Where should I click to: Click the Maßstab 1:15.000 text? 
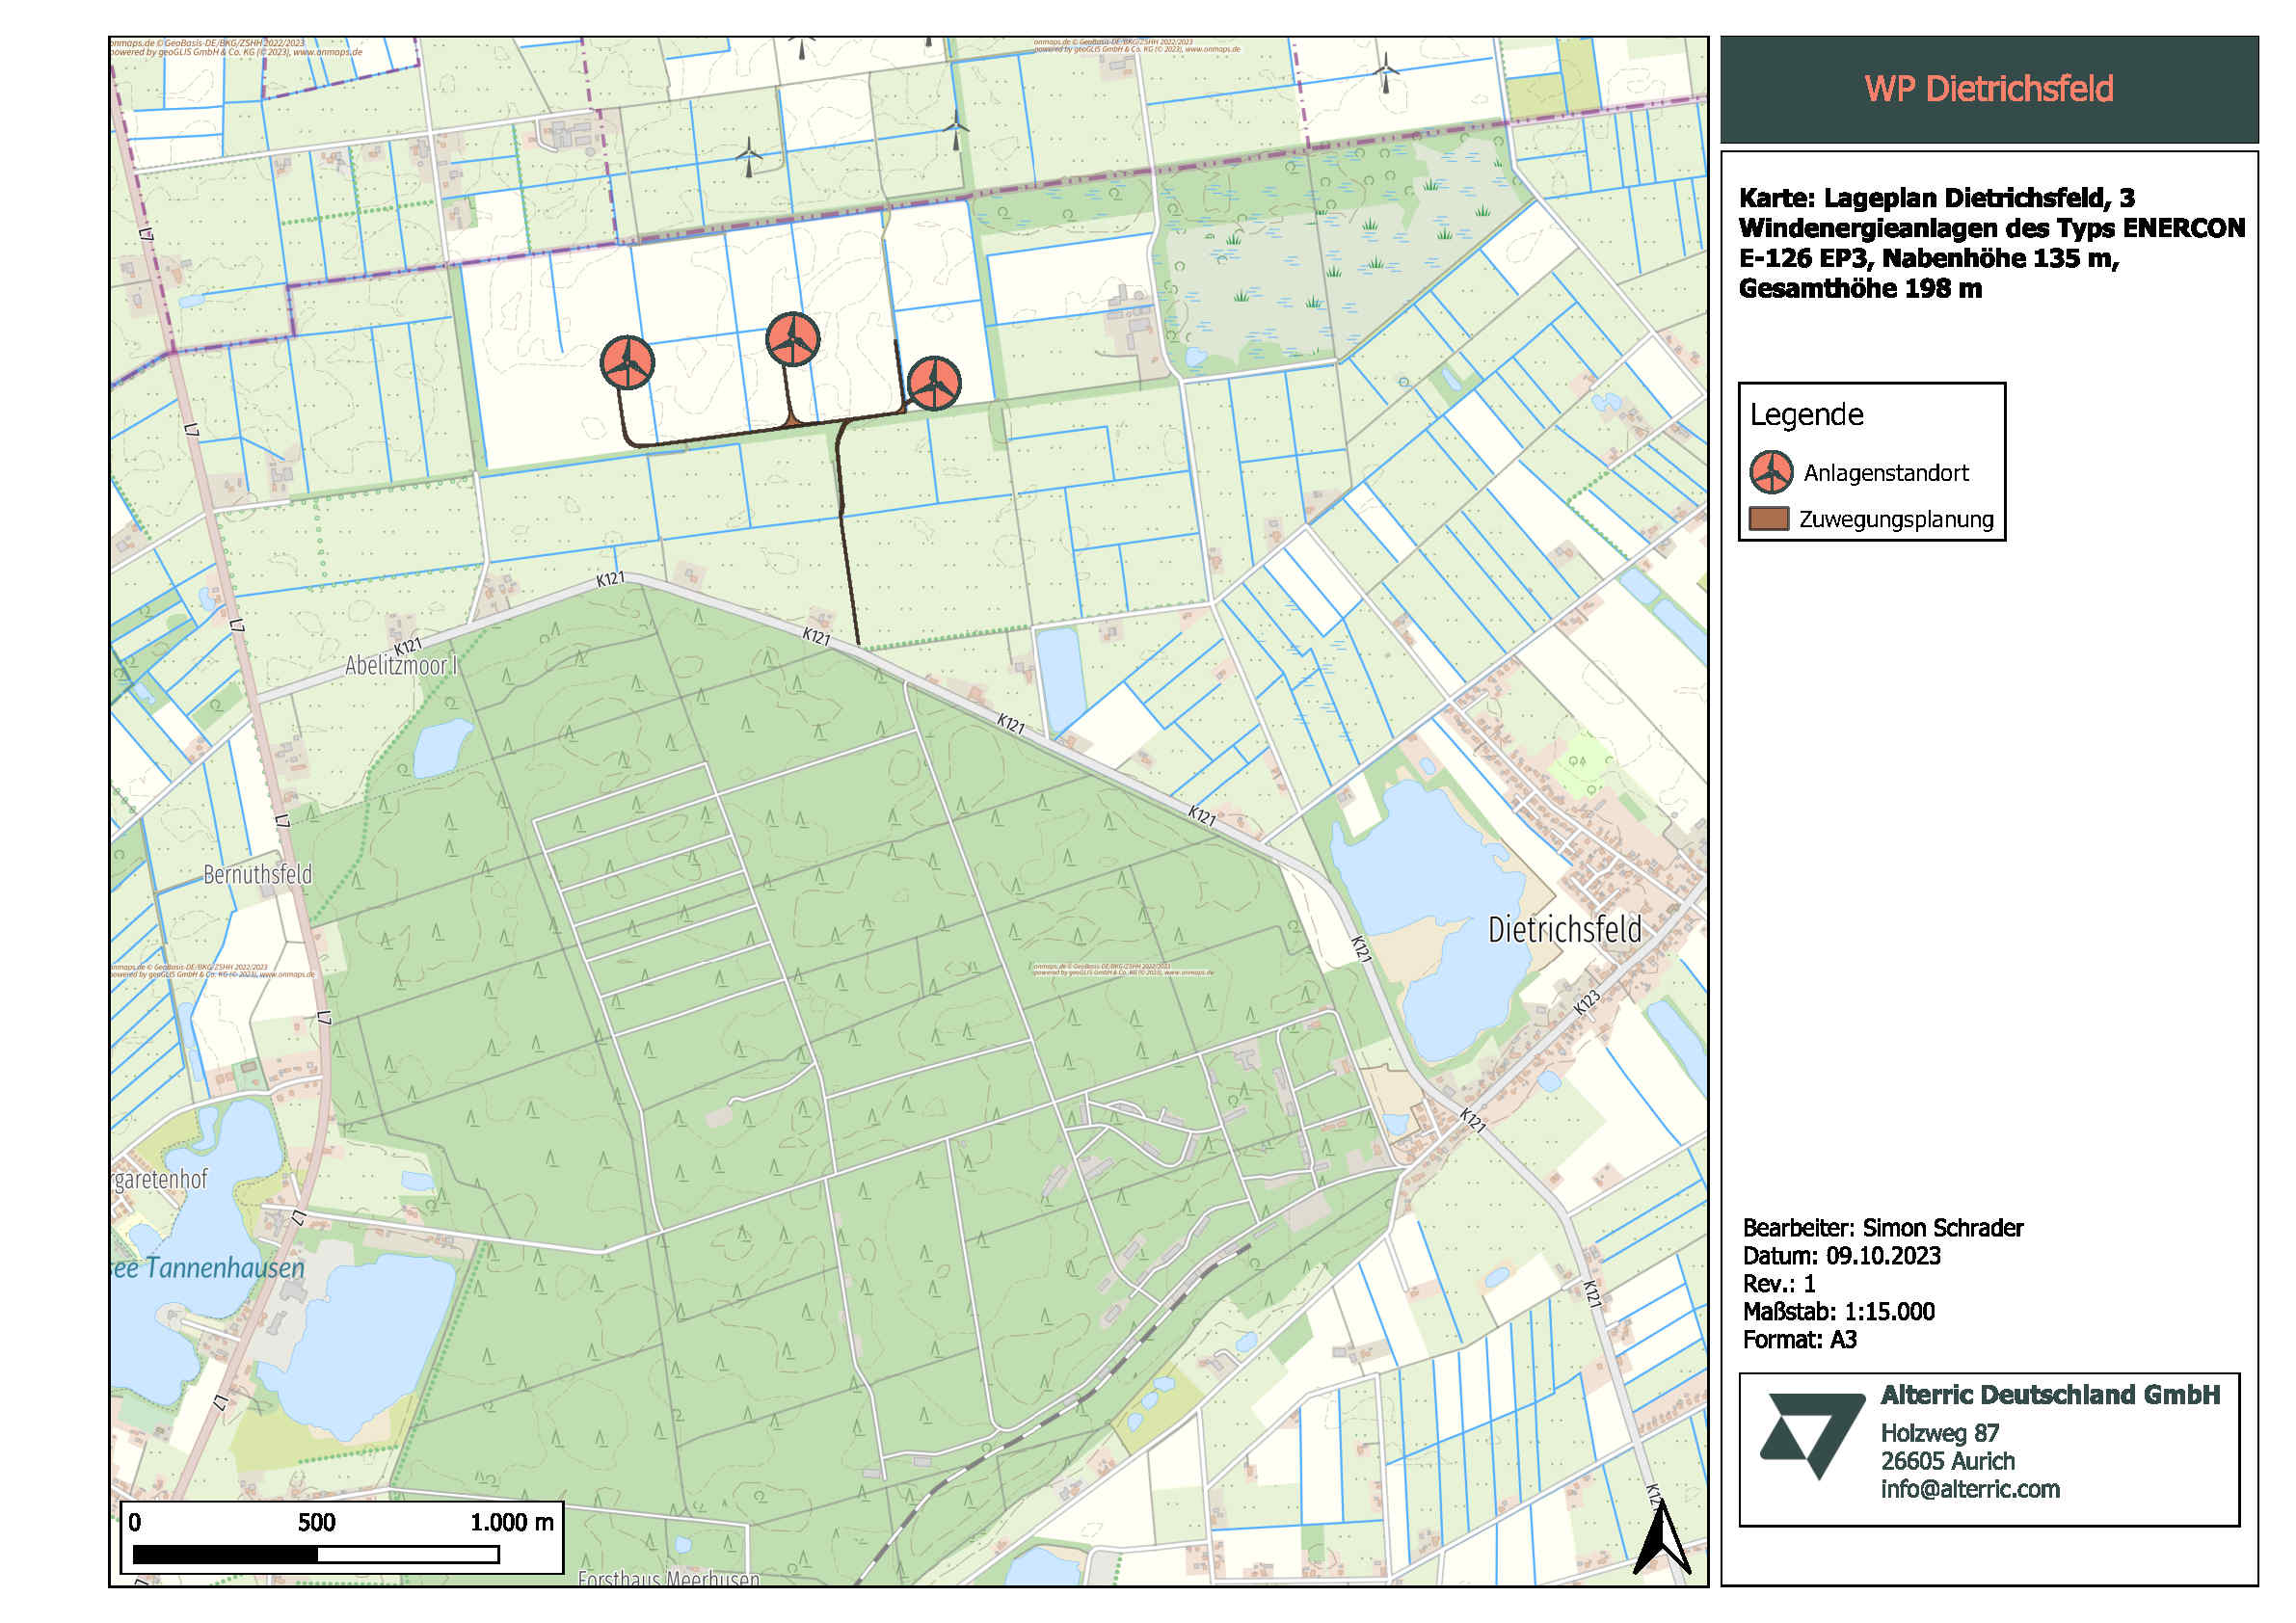click(x=1838, y=1311)
